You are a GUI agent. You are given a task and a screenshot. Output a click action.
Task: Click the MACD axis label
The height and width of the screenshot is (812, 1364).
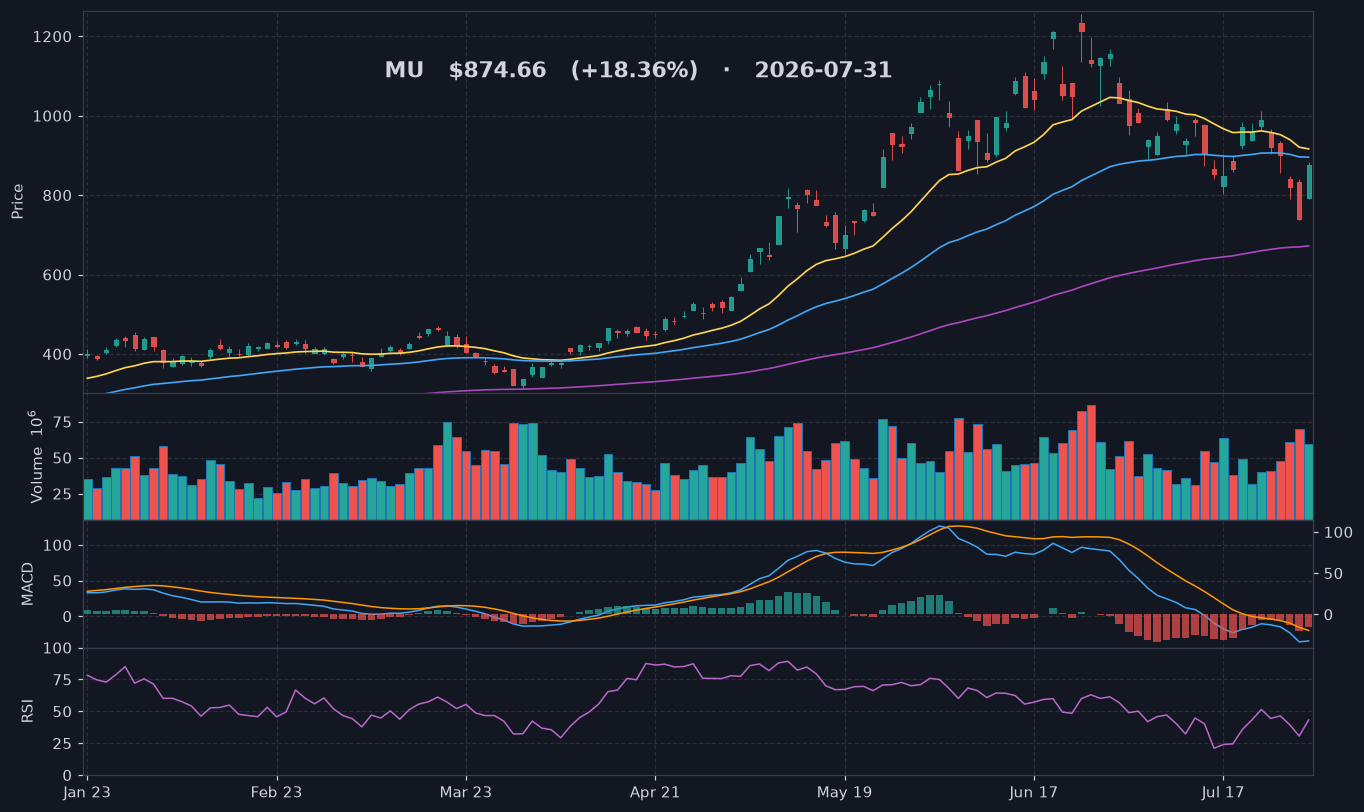click(28, 583)
